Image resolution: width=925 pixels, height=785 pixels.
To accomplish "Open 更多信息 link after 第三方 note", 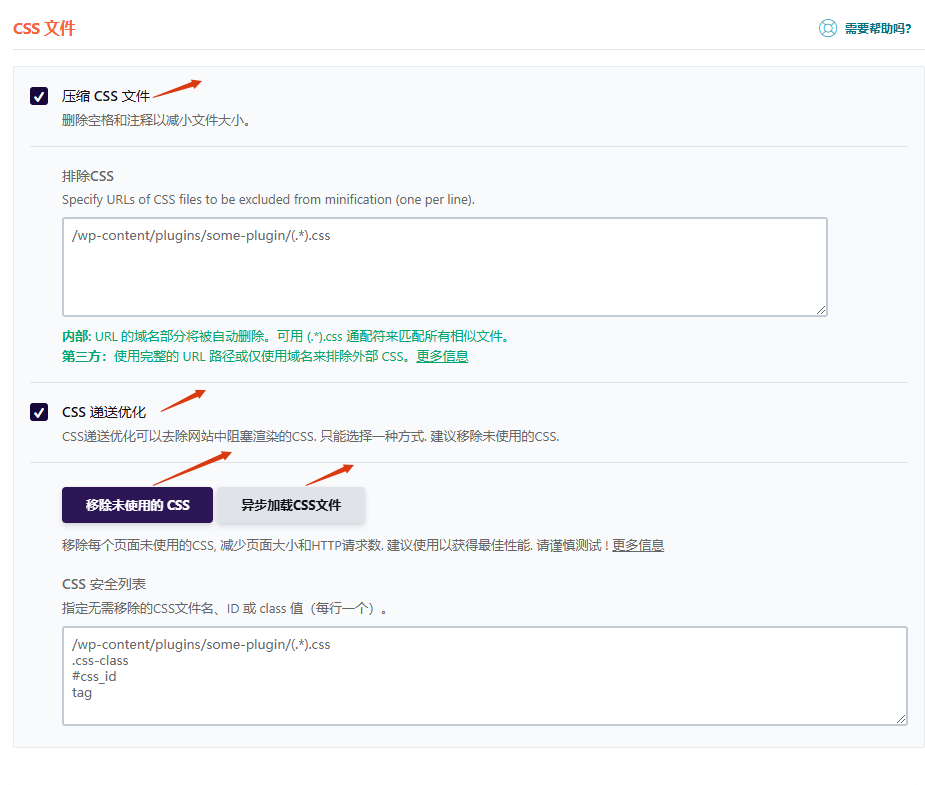I will [x=442, y=356].
